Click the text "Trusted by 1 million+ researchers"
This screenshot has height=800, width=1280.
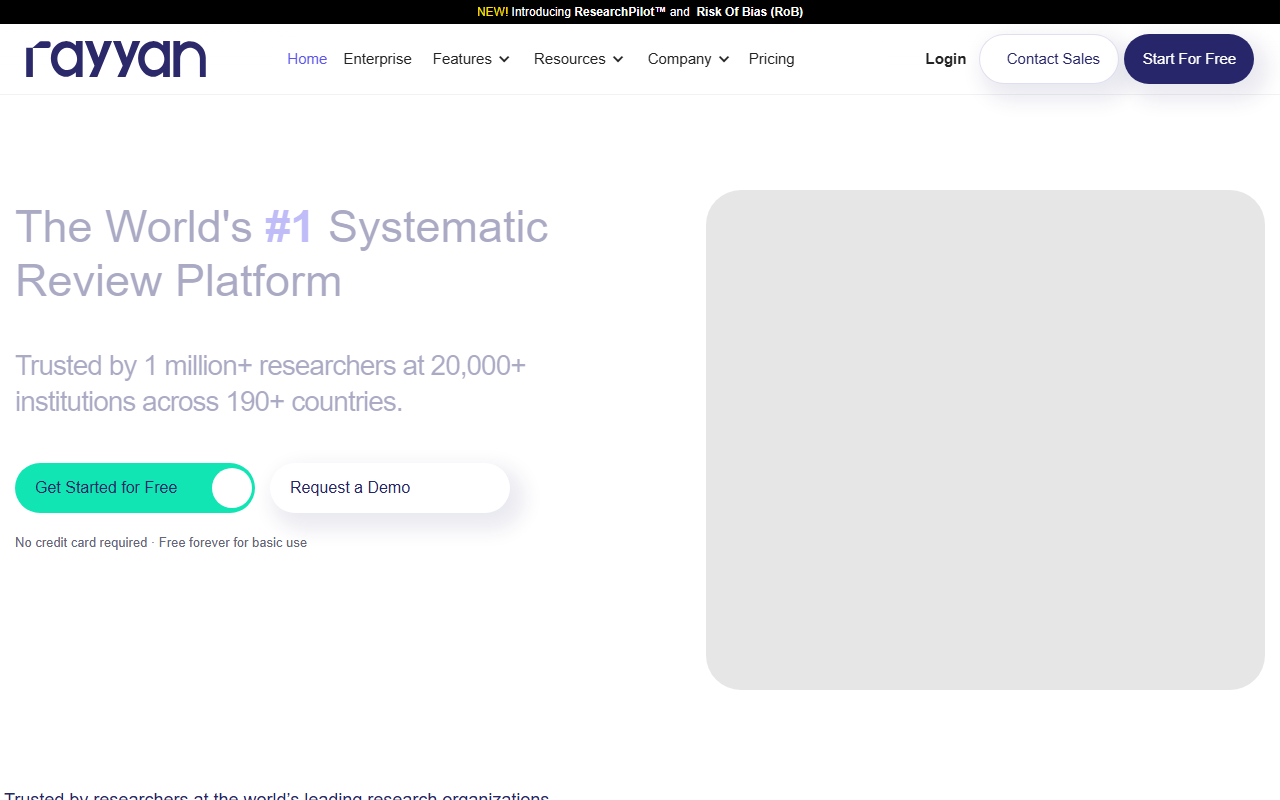coord(206,366)
